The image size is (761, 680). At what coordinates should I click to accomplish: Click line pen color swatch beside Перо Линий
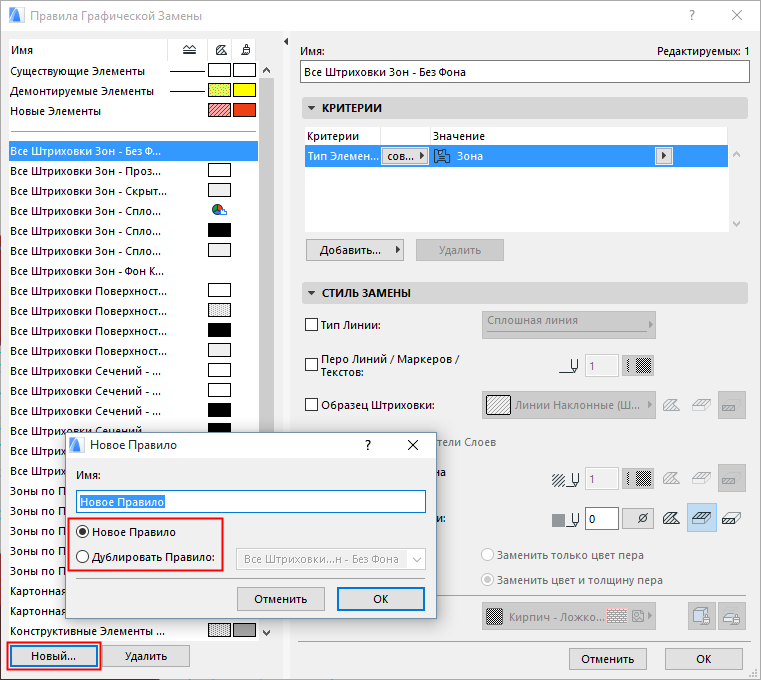pos(638,366)
